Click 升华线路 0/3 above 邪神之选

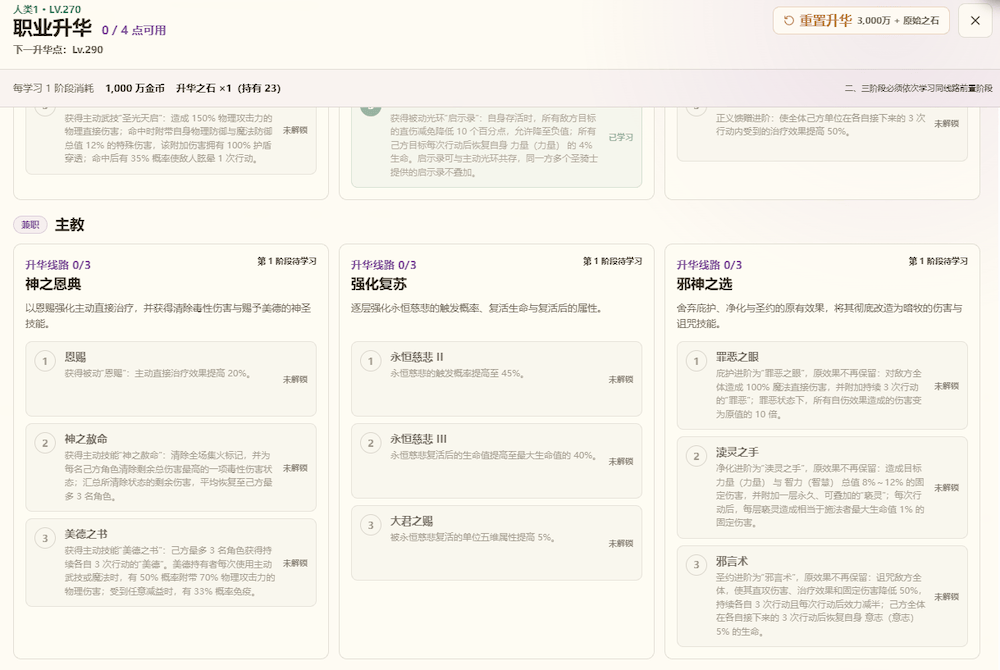point(710,265)
